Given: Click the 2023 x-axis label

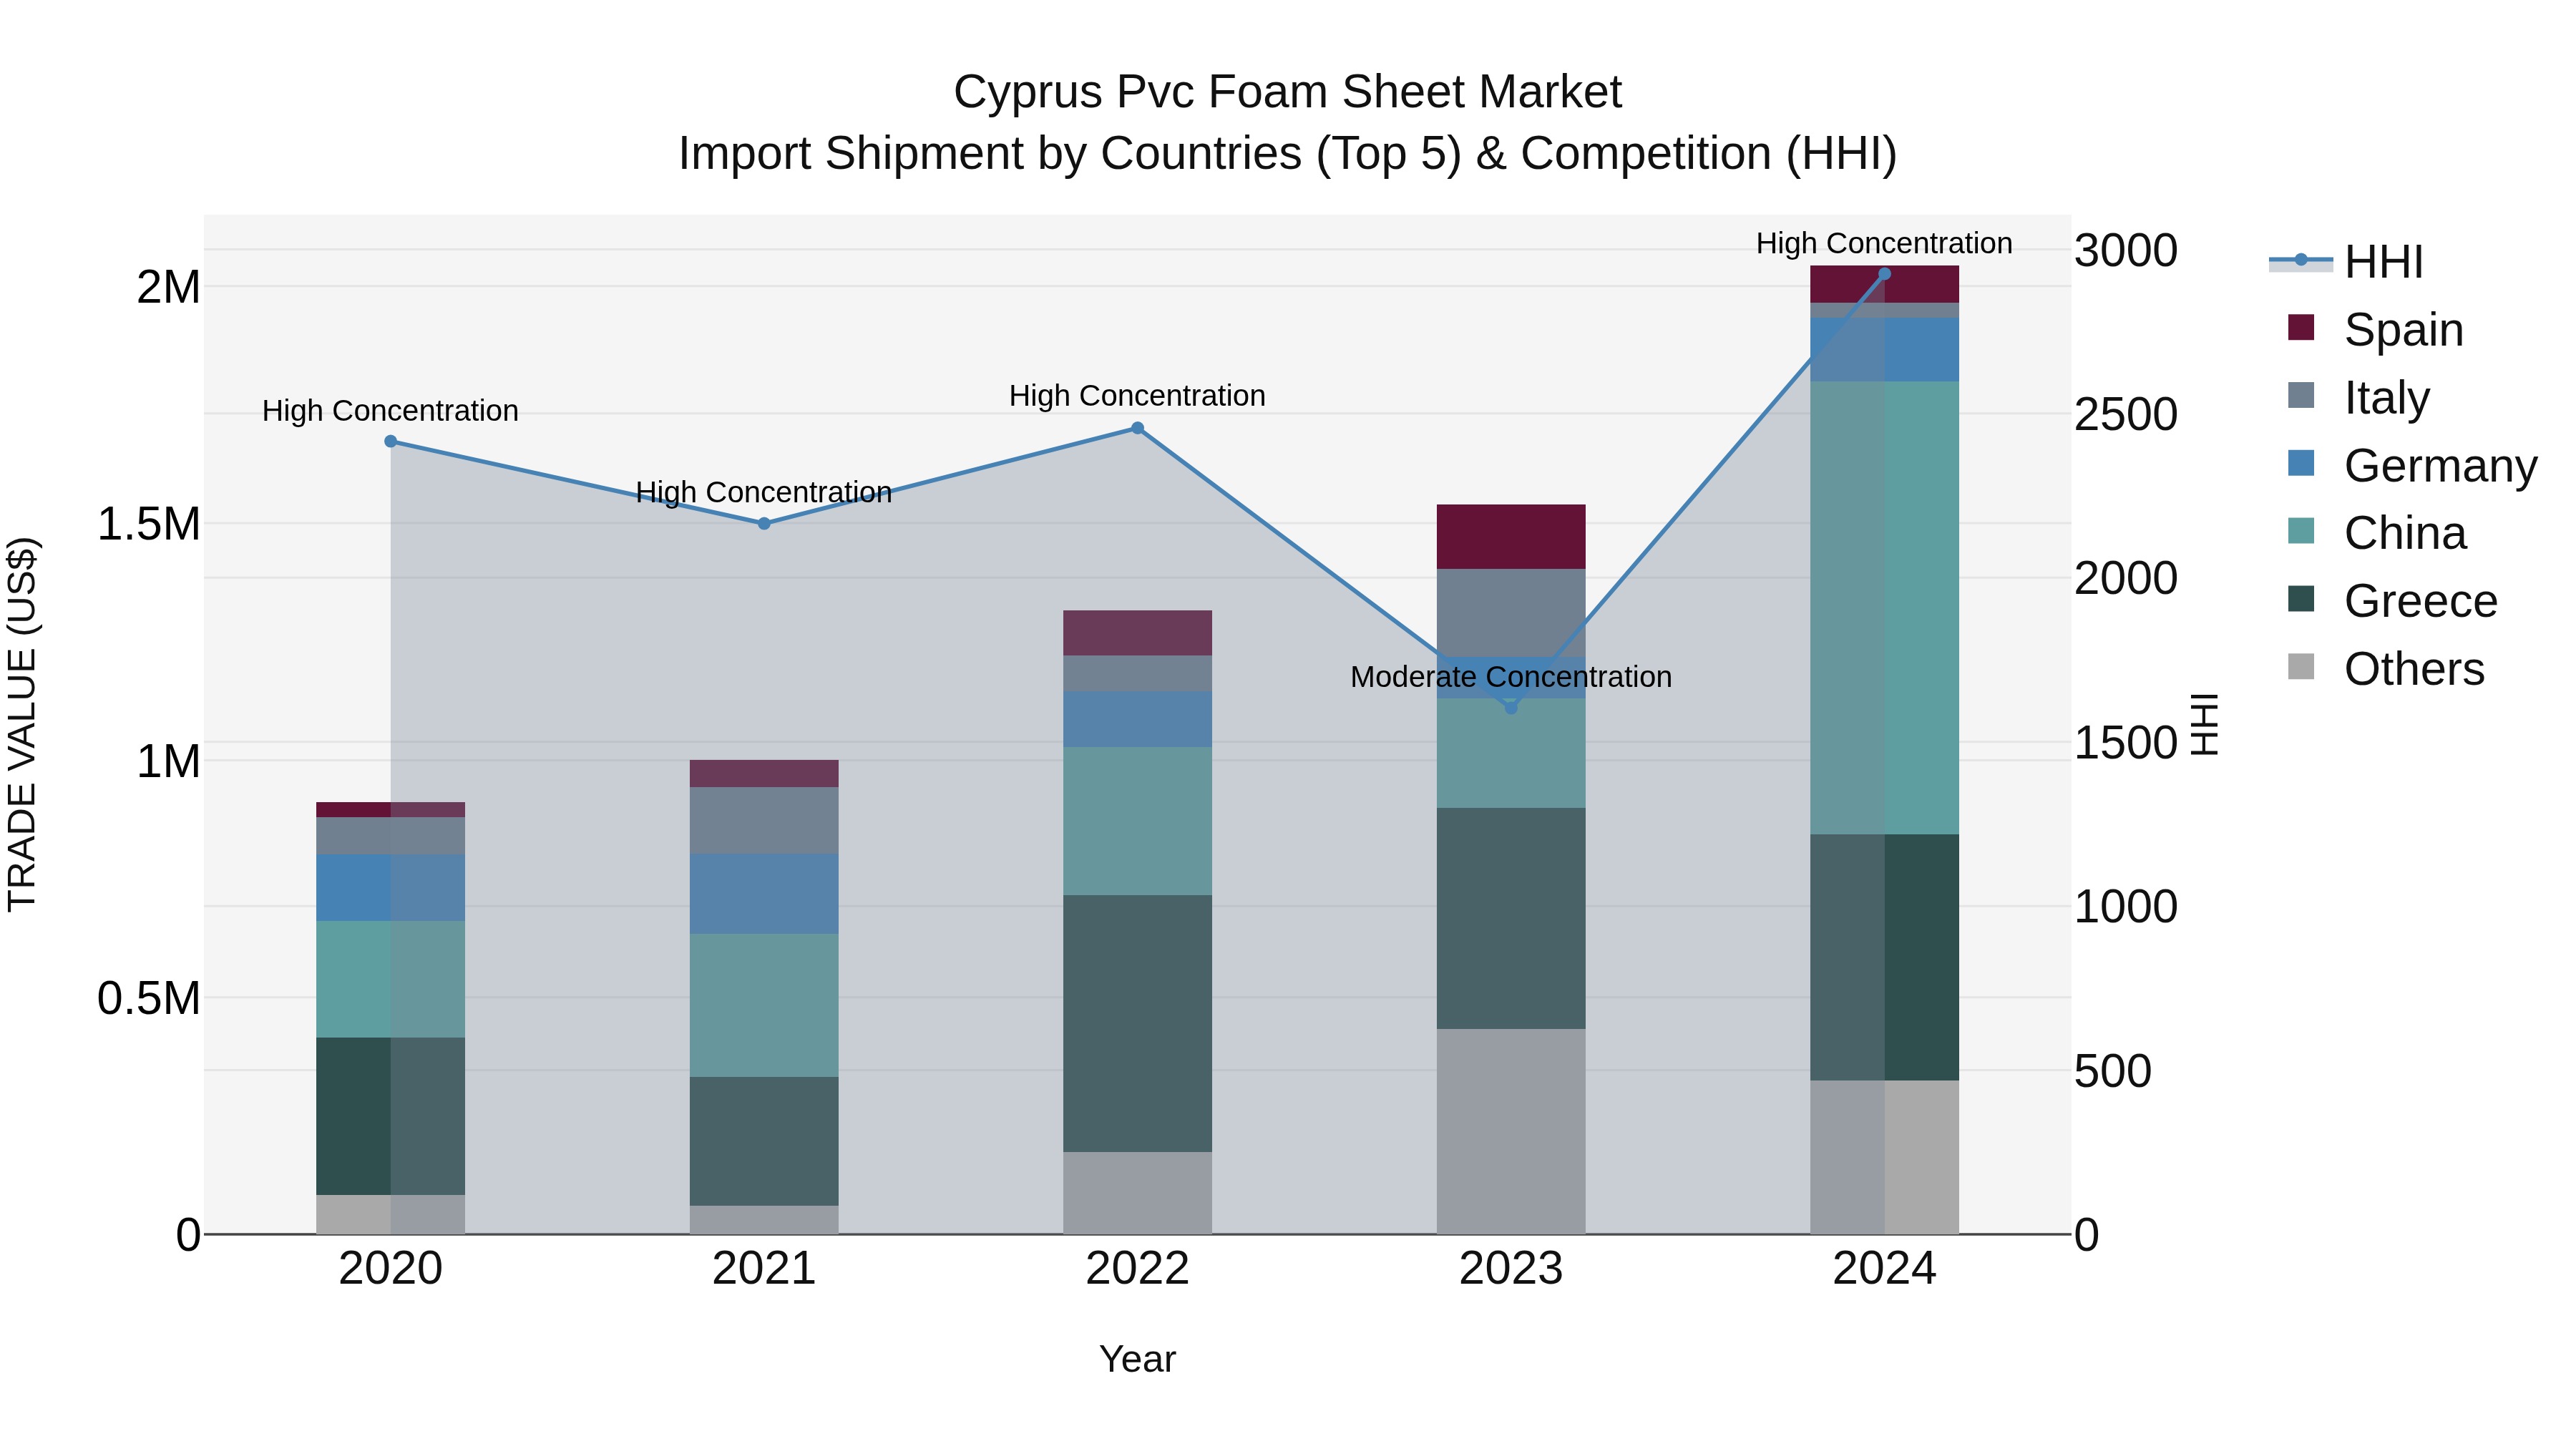Looking at the screenshot, I should (1511, 1269).
